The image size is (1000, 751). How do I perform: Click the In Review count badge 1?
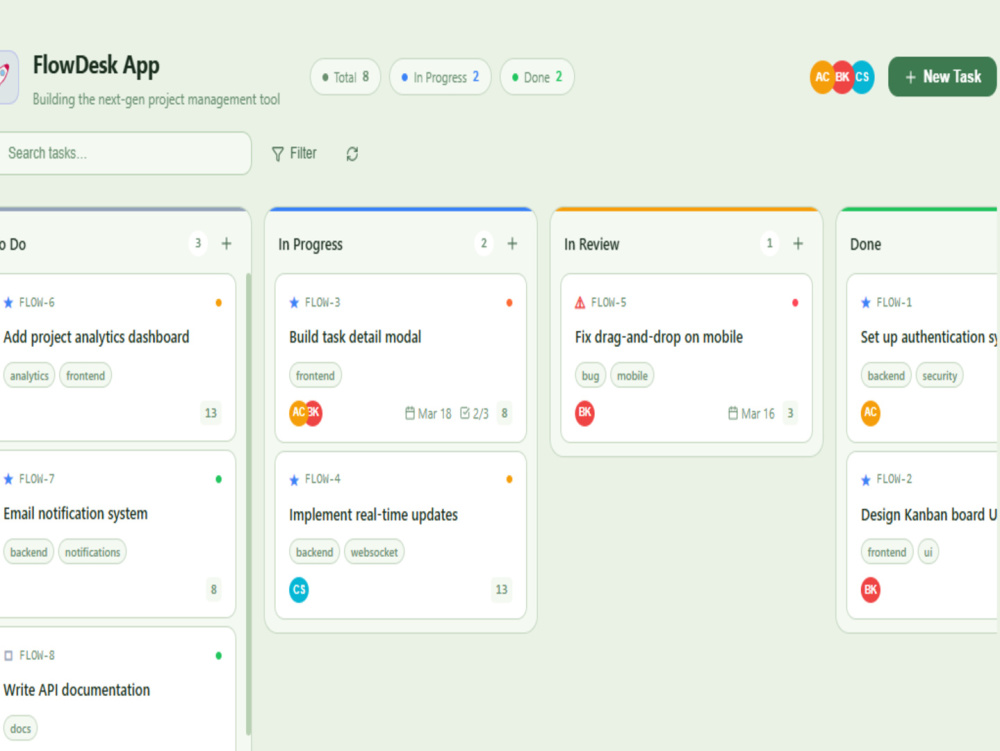[769, 244]
